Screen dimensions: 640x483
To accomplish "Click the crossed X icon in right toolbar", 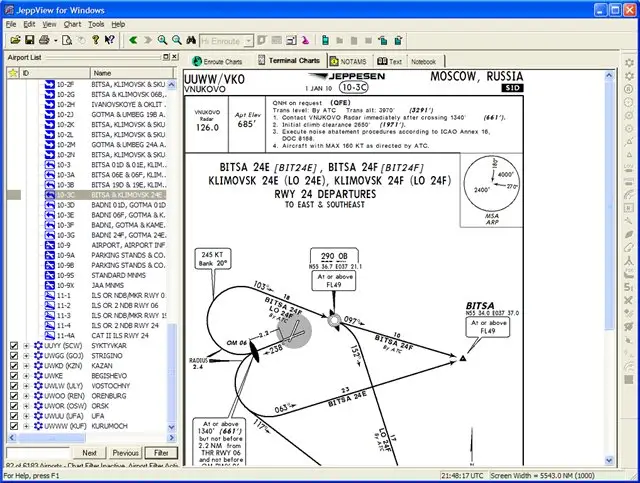I will pyautogui.click(x=629, y=300).
